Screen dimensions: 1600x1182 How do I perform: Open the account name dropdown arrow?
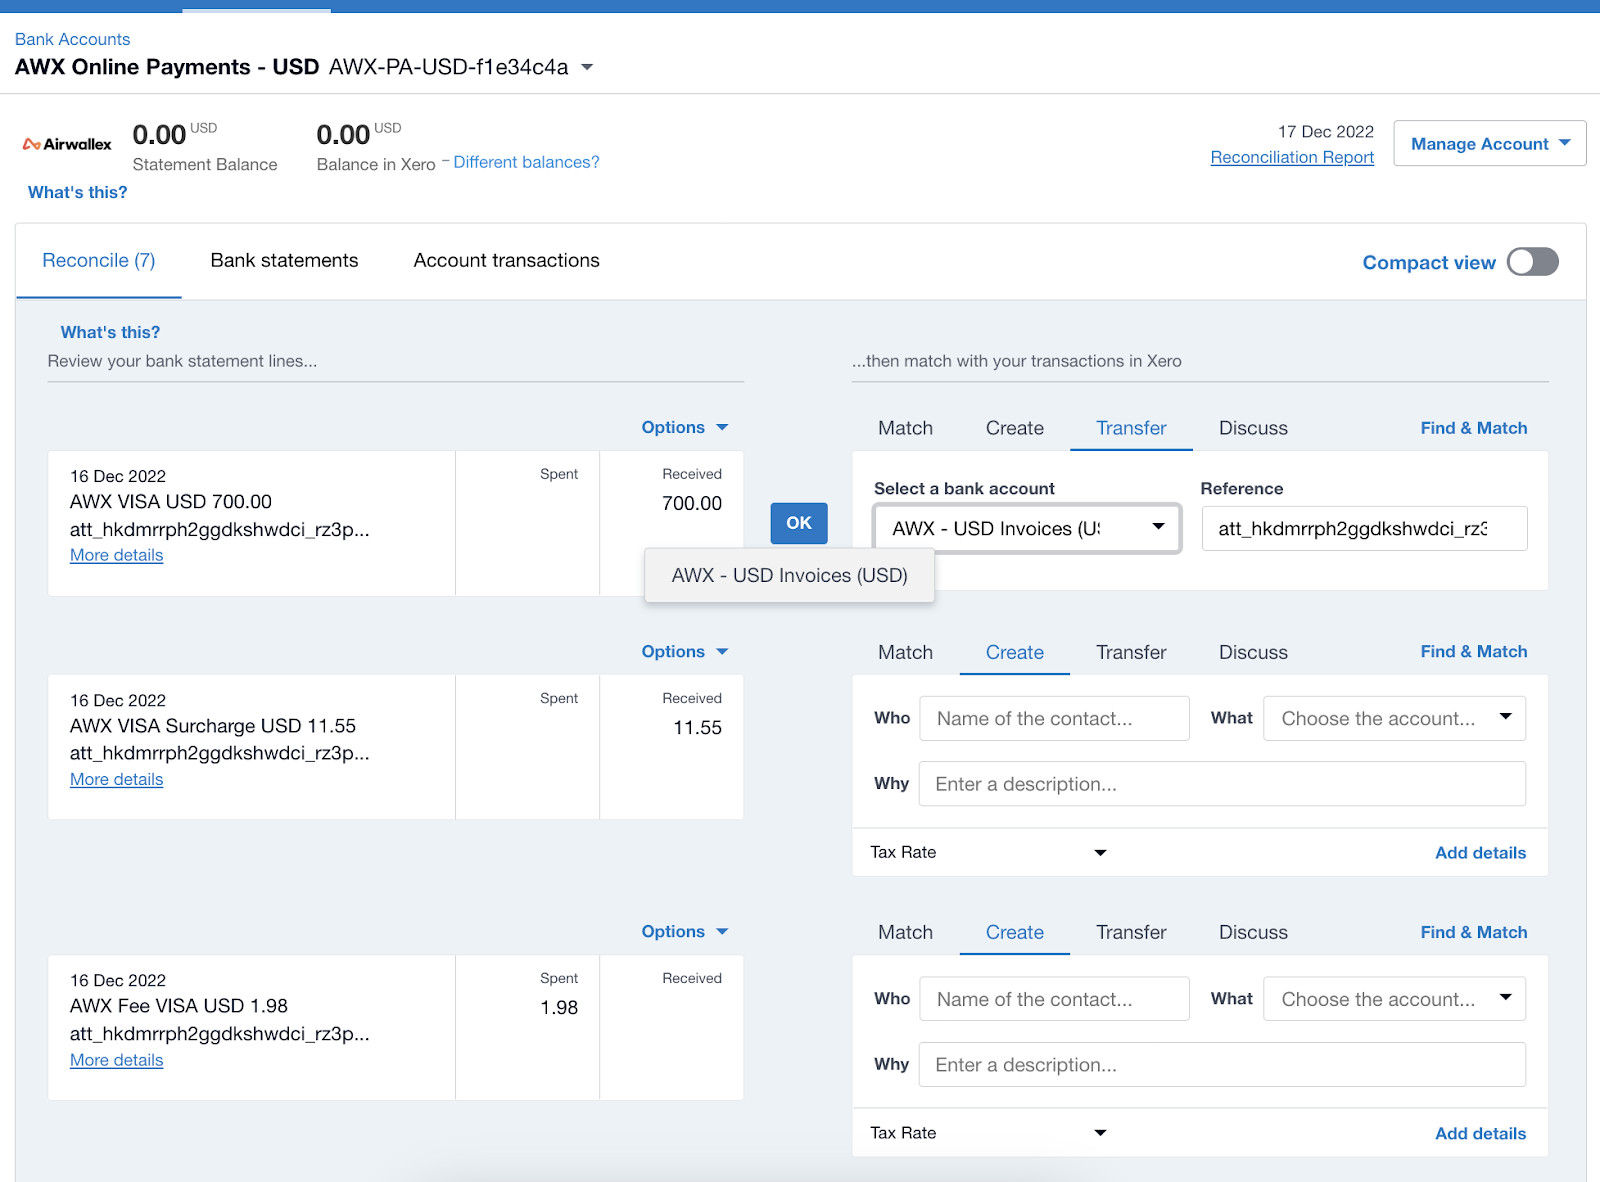(x=587, y=67)
